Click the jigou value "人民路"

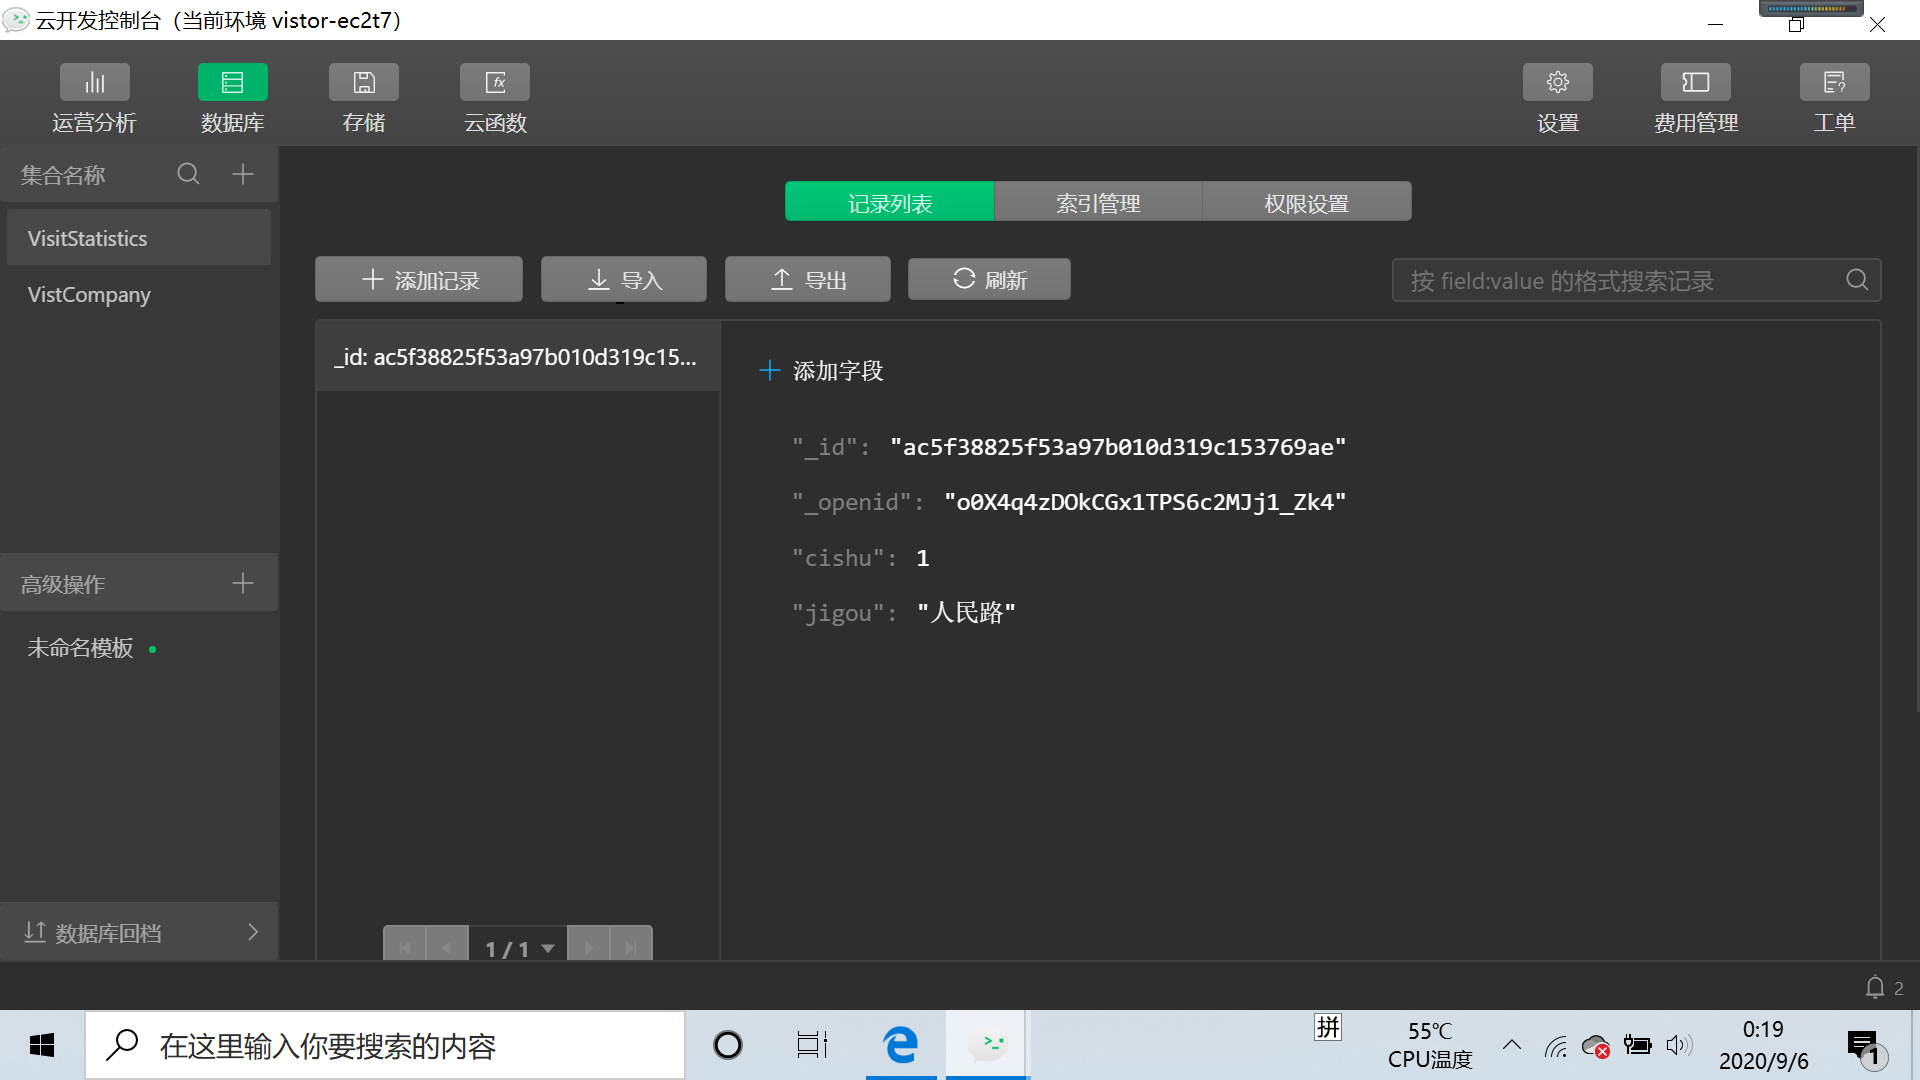966,613
